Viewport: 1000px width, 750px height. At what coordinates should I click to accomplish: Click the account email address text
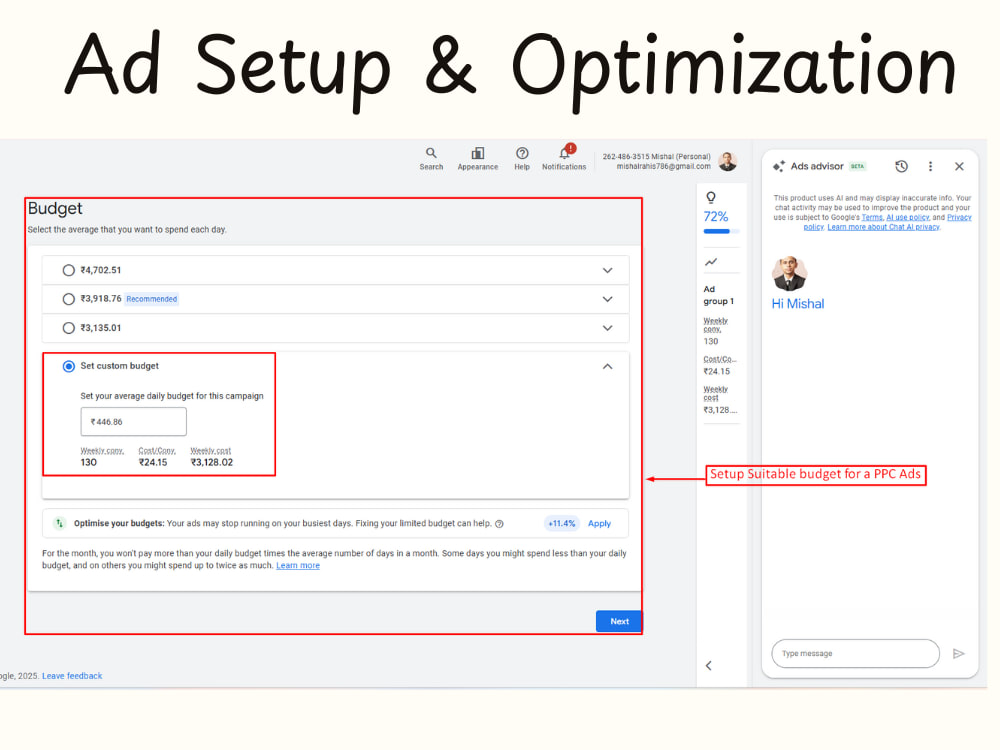663,166
